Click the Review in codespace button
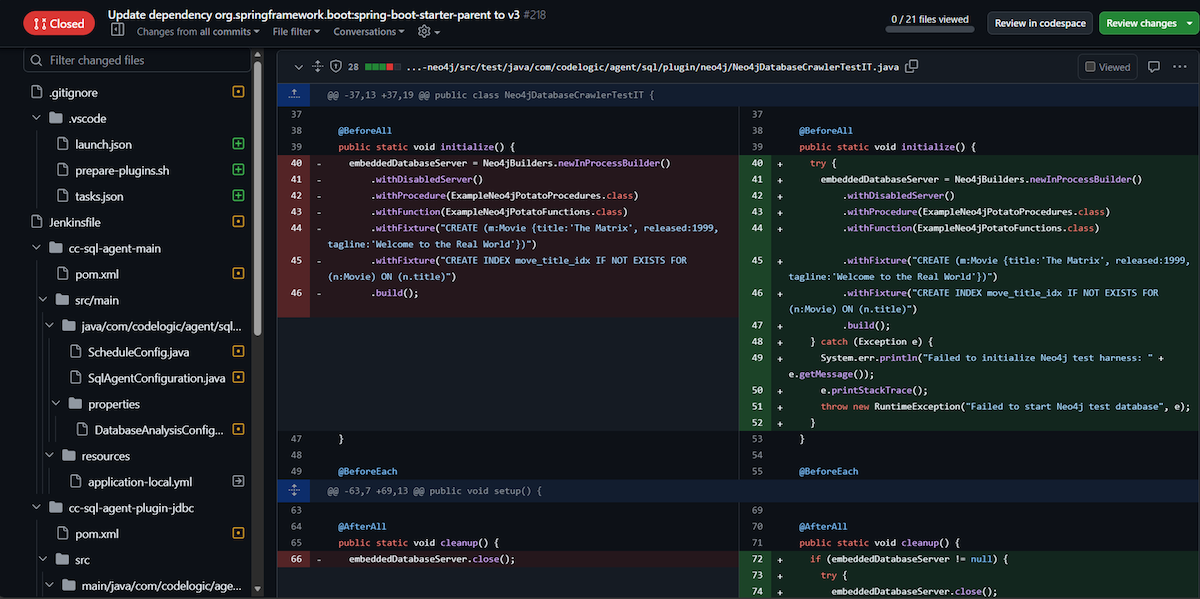The width and height of the screenshot is (1200, 599). click(1039, 23)
